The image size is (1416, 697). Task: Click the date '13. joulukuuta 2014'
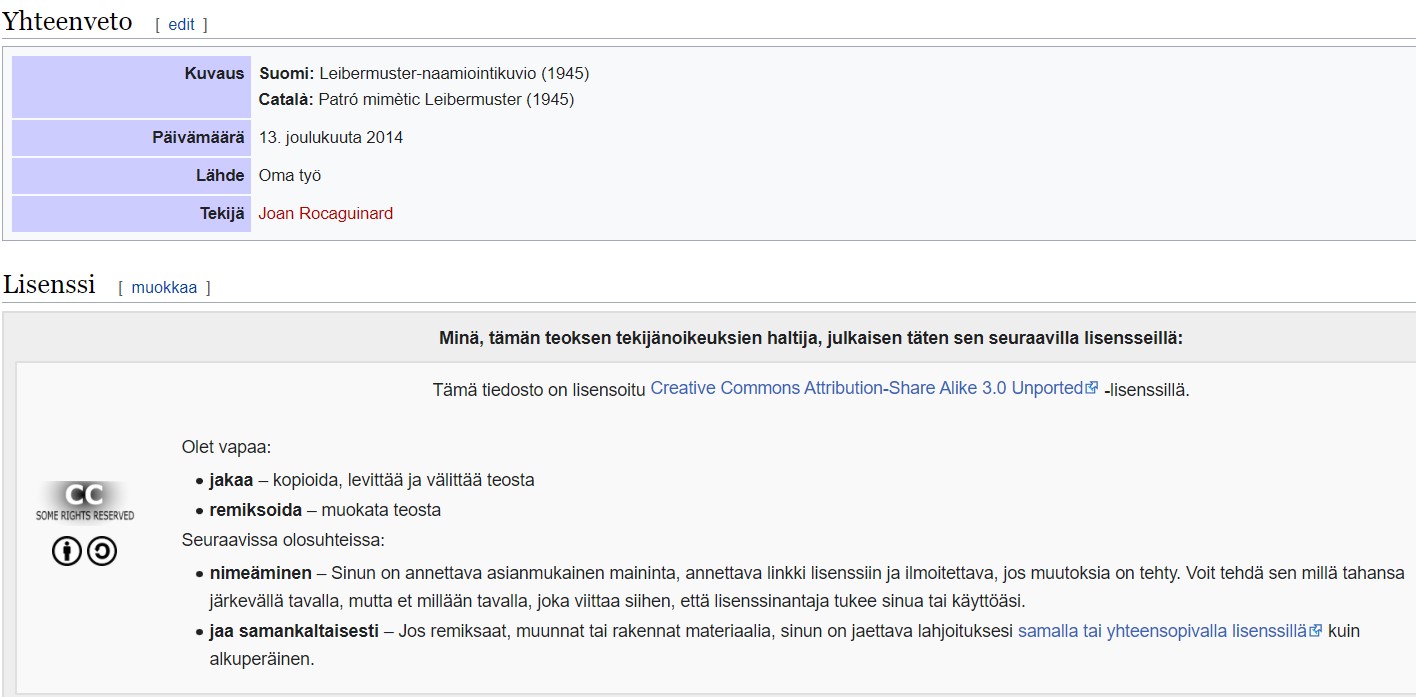[x=331, y=137]
